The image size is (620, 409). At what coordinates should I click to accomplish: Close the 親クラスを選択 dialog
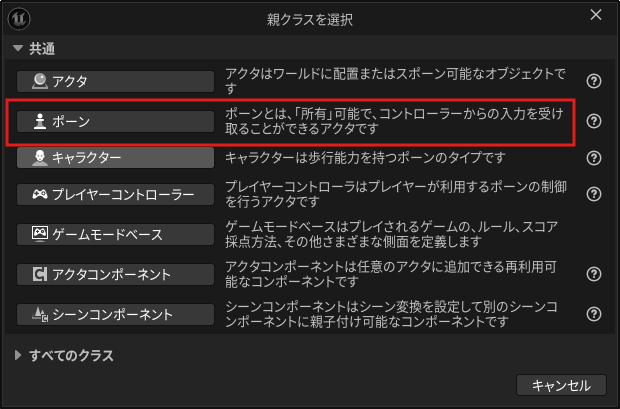596,15
